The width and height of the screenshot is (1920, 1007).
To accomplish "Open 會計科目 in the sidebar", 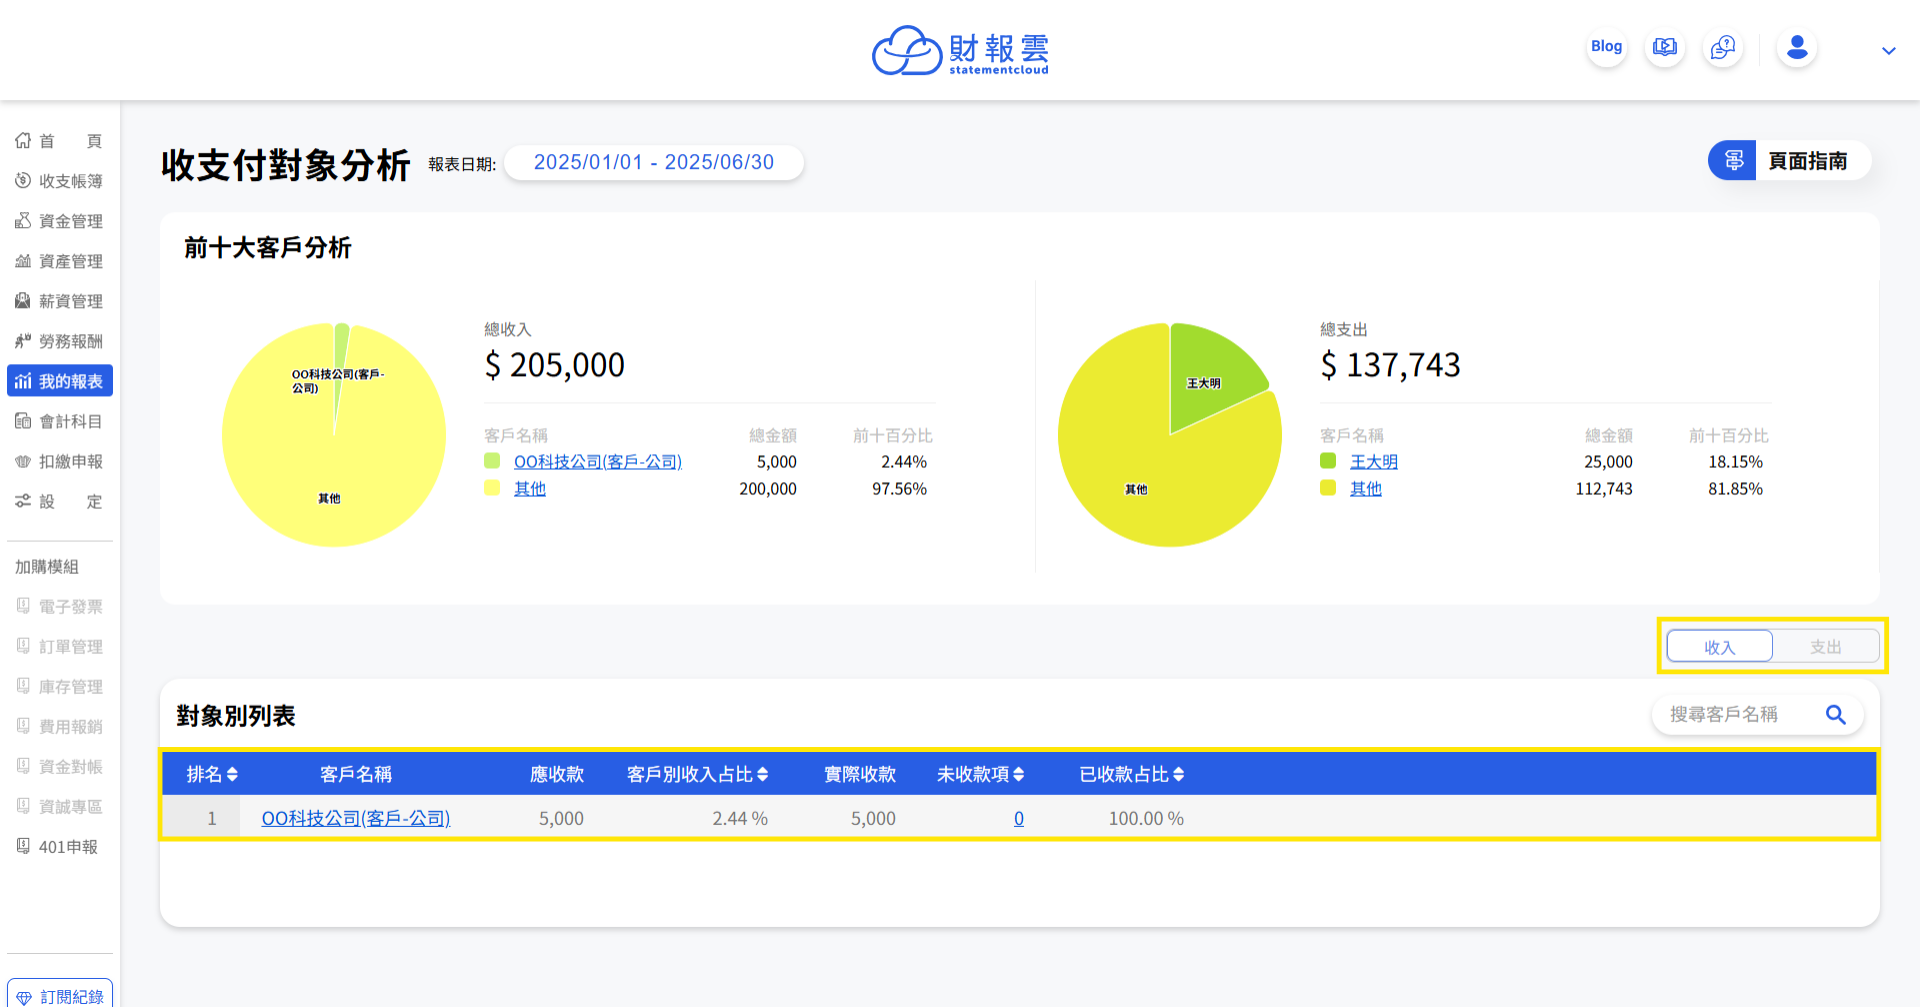I will [59, 421].
